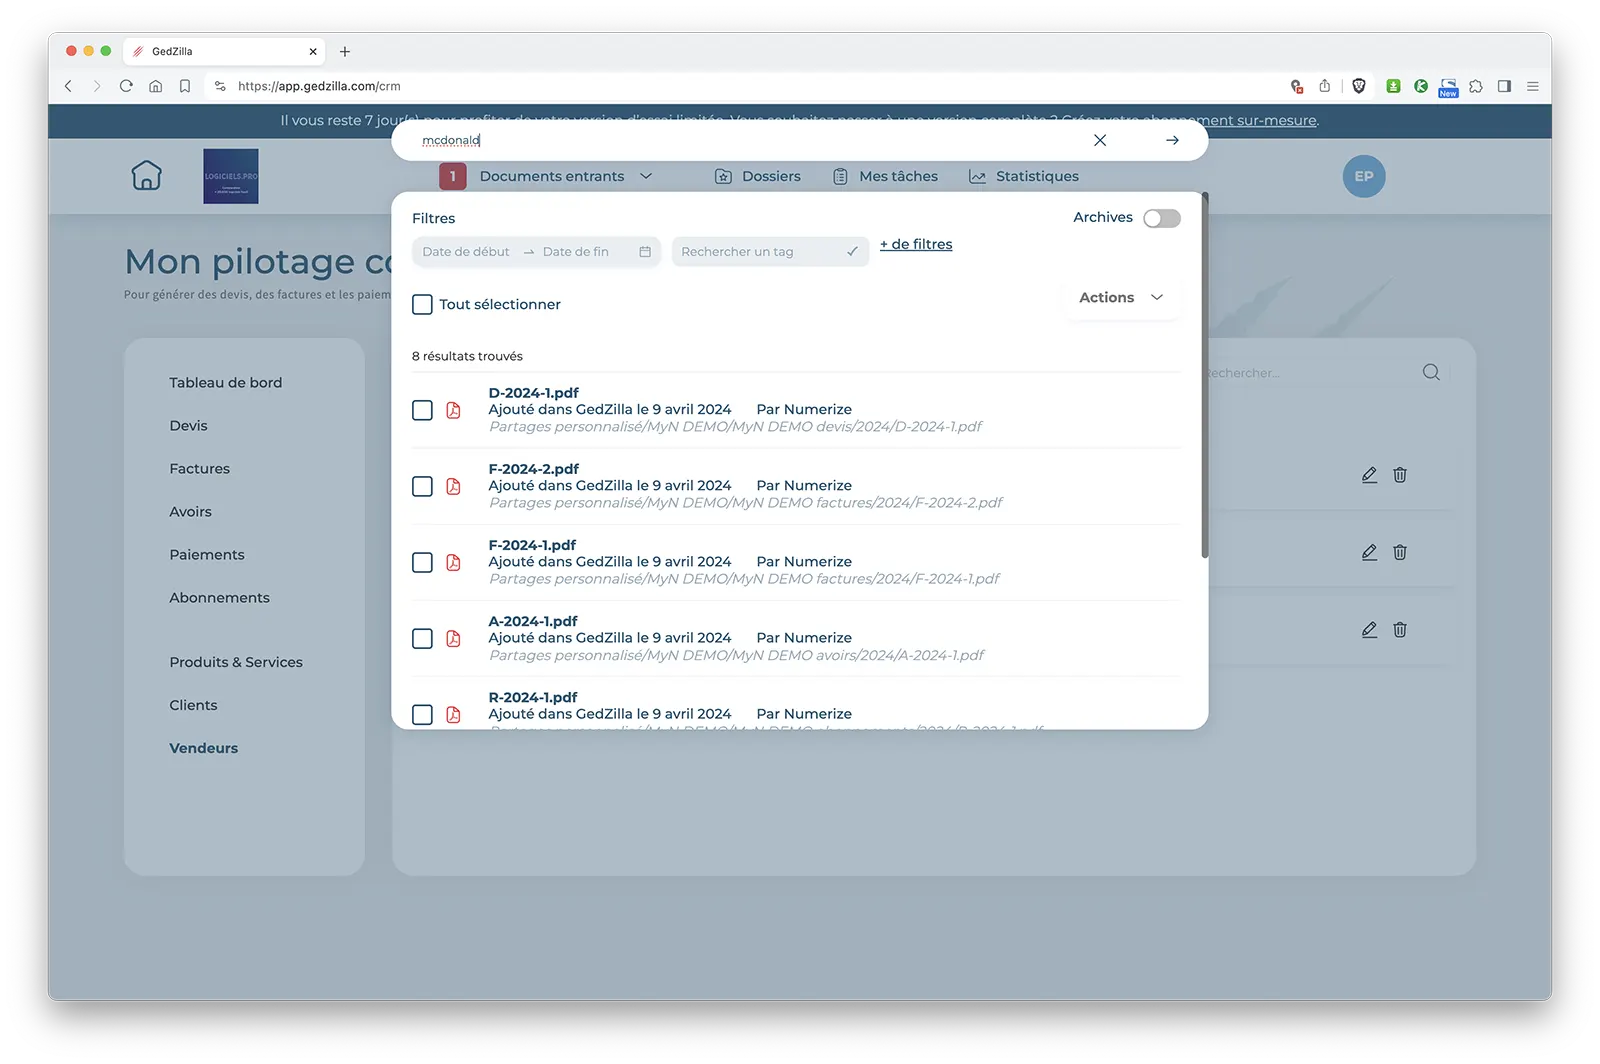Submit the search with the arrow icon

point(1172,140)
